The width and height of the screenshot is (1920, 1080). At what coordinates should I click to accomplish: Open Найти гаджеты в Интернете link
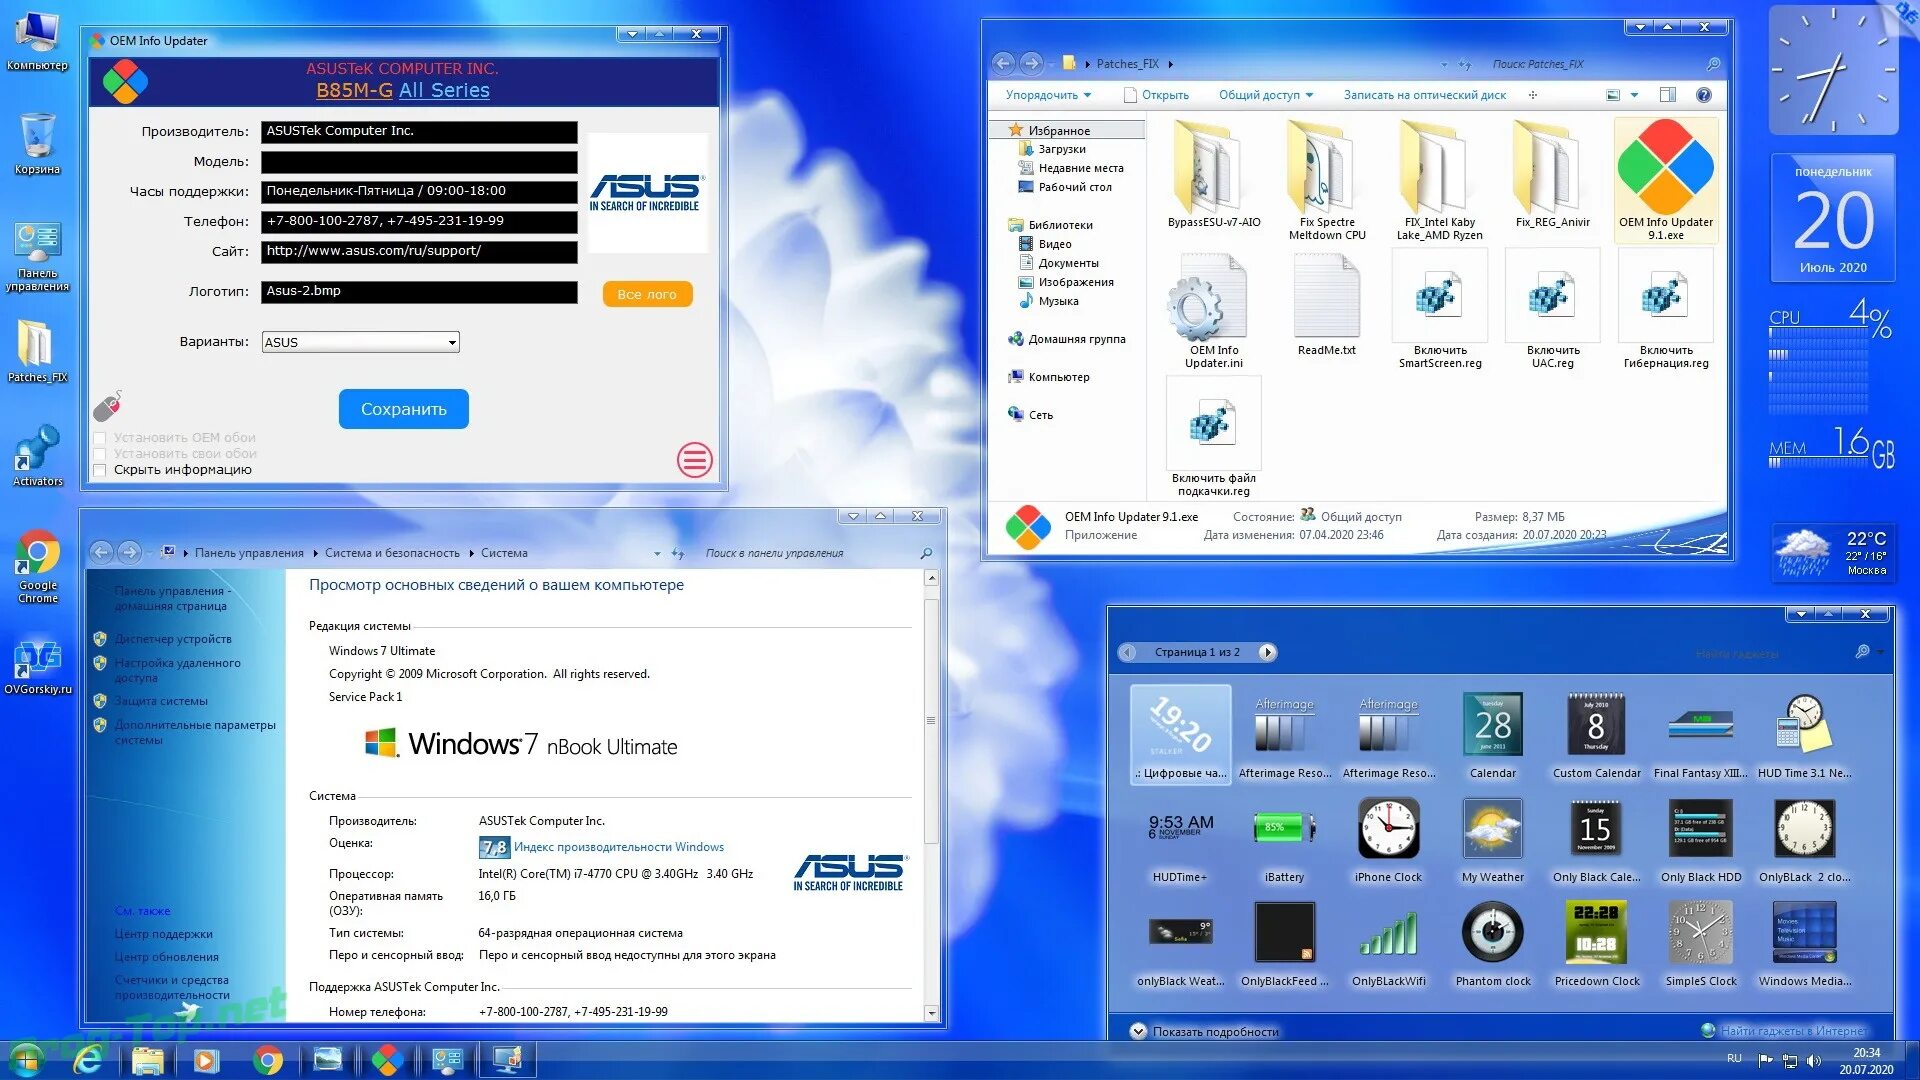pyautogui.click(x=1792, y=1031)
